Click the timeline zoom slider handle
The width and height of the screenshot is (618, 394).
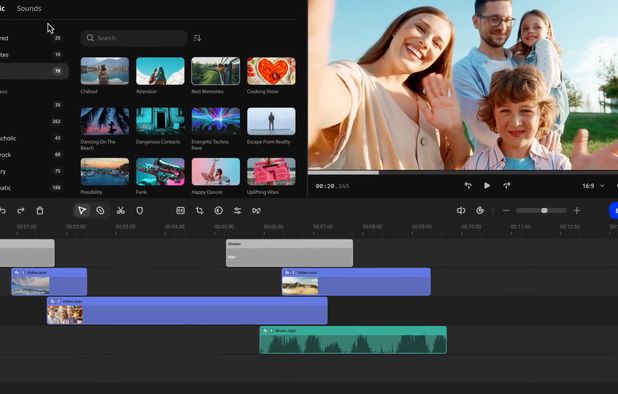point(544,210)
